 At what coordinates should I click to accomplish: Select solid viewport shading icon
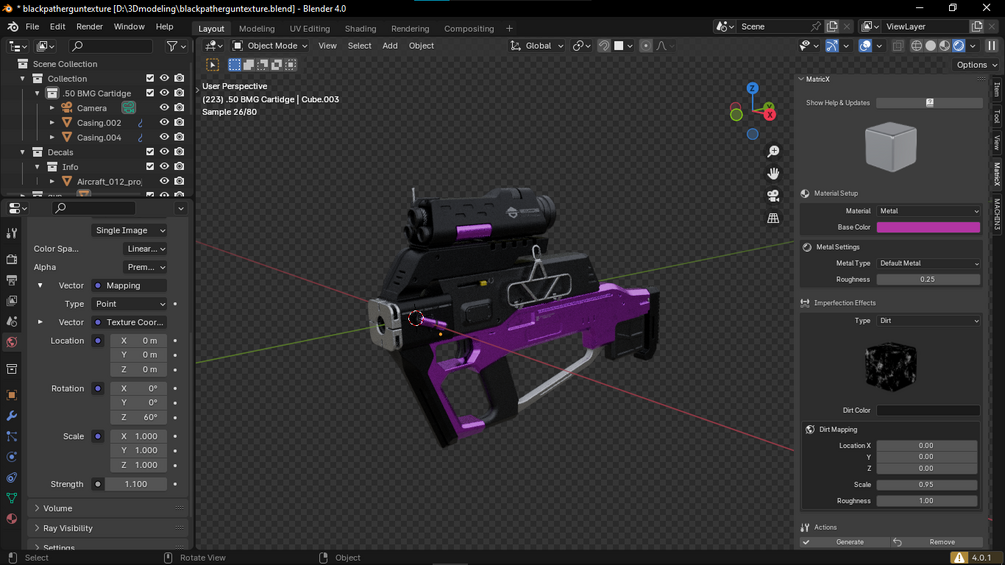pyautogui.click(x=931, y=45)
